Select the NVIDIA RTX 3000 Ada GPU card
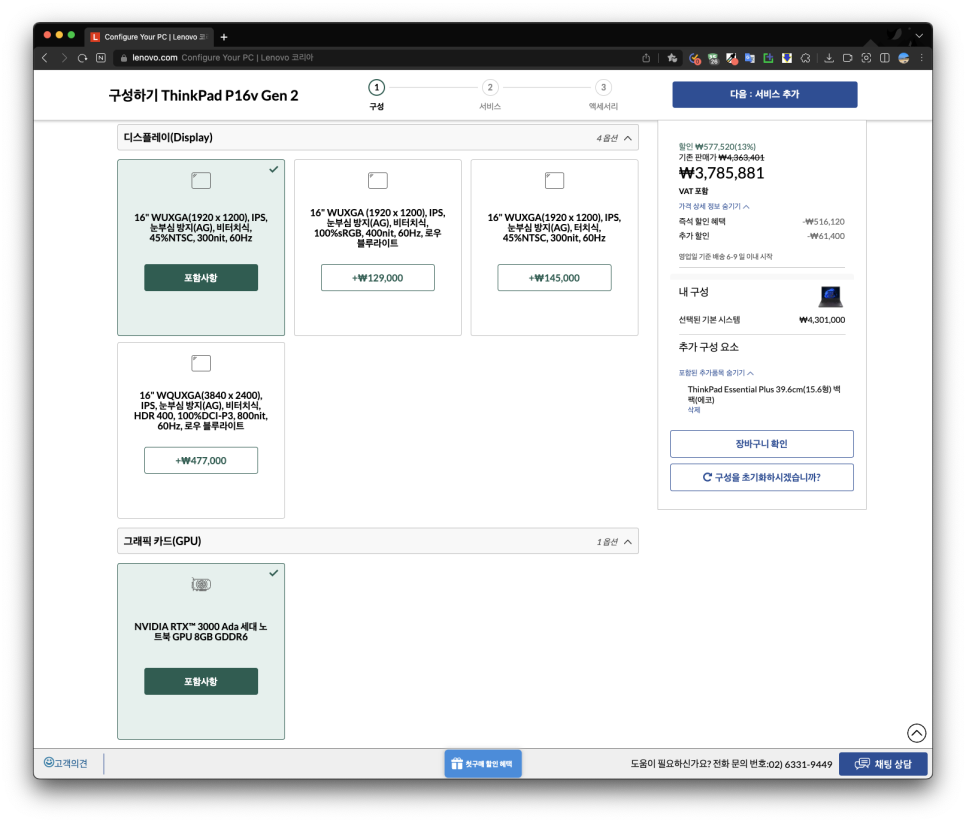This screenshot has height=823, width=966. [x=201, y=652]
